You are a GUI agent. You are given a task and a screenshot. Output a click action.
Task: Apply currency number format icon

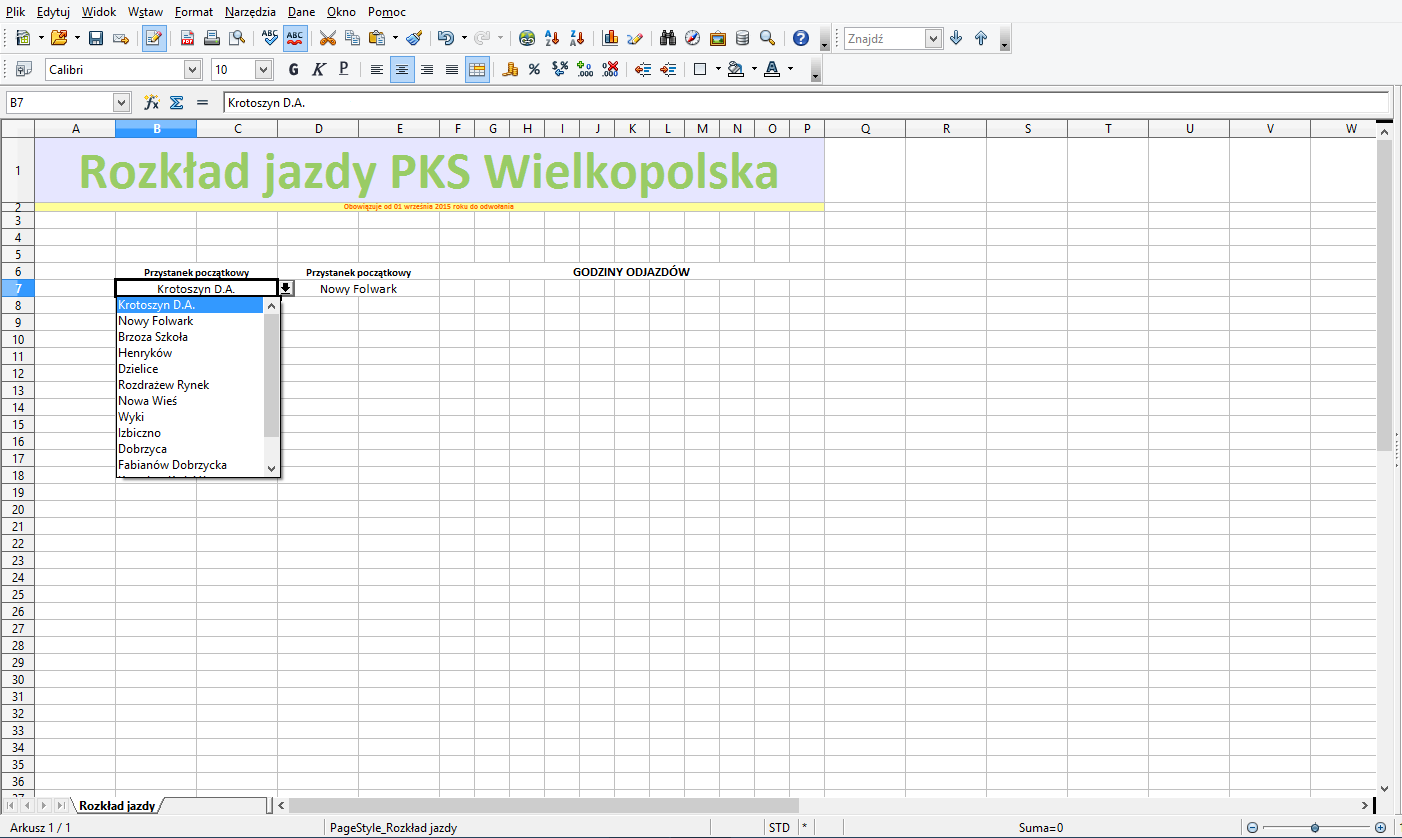click(x=510, y=69)
